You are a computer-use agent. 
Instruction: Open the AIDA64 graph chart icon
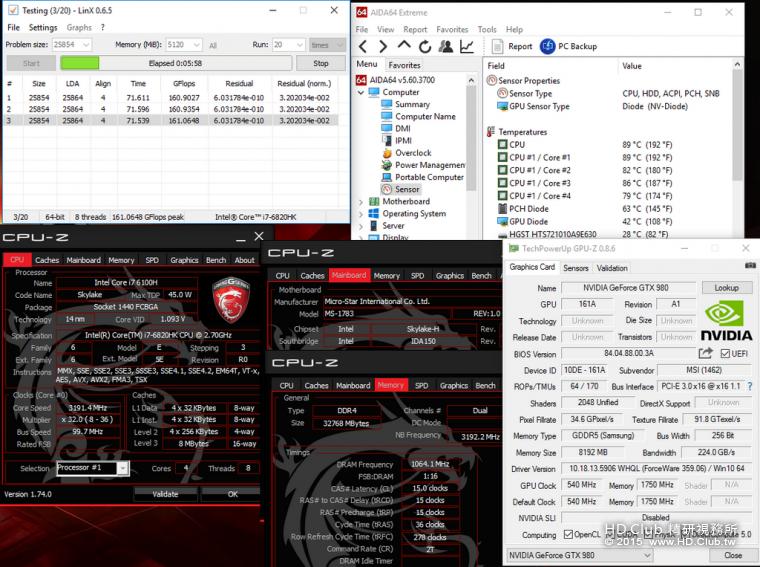point(466,47)
